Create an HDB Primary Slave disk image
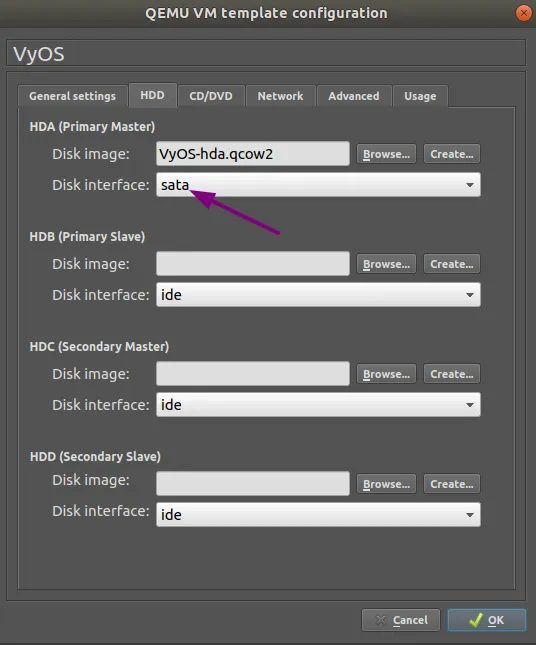Screen dimensions: 536x645 click(452, 264)
